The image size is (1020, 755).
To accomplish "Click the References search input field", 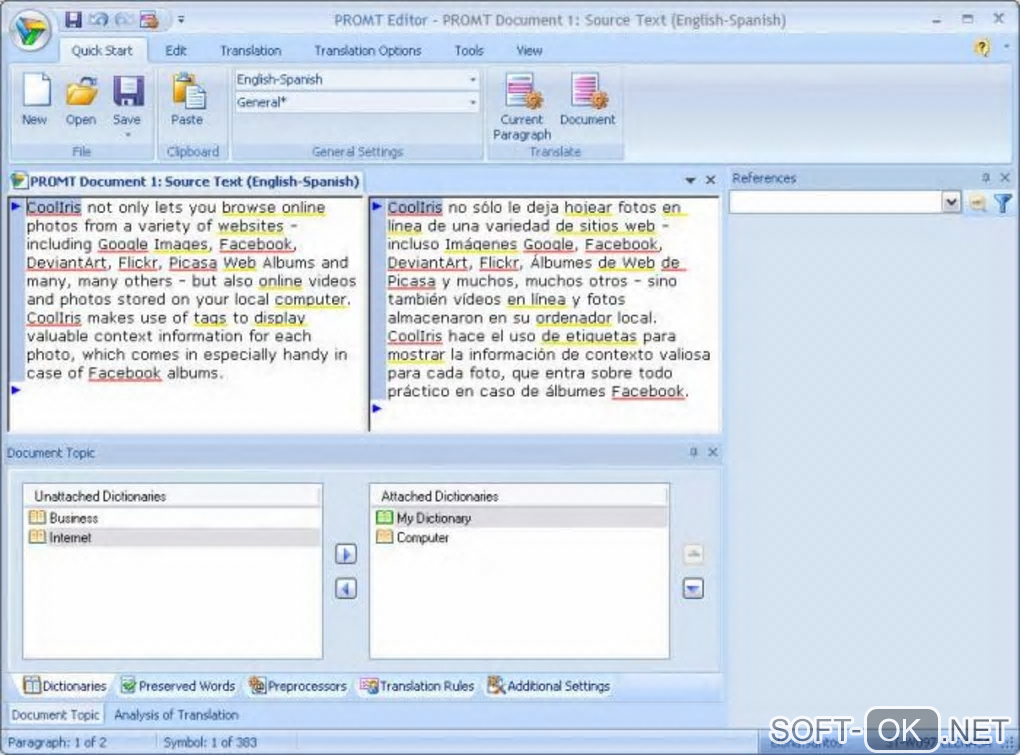I will [835, 203].
